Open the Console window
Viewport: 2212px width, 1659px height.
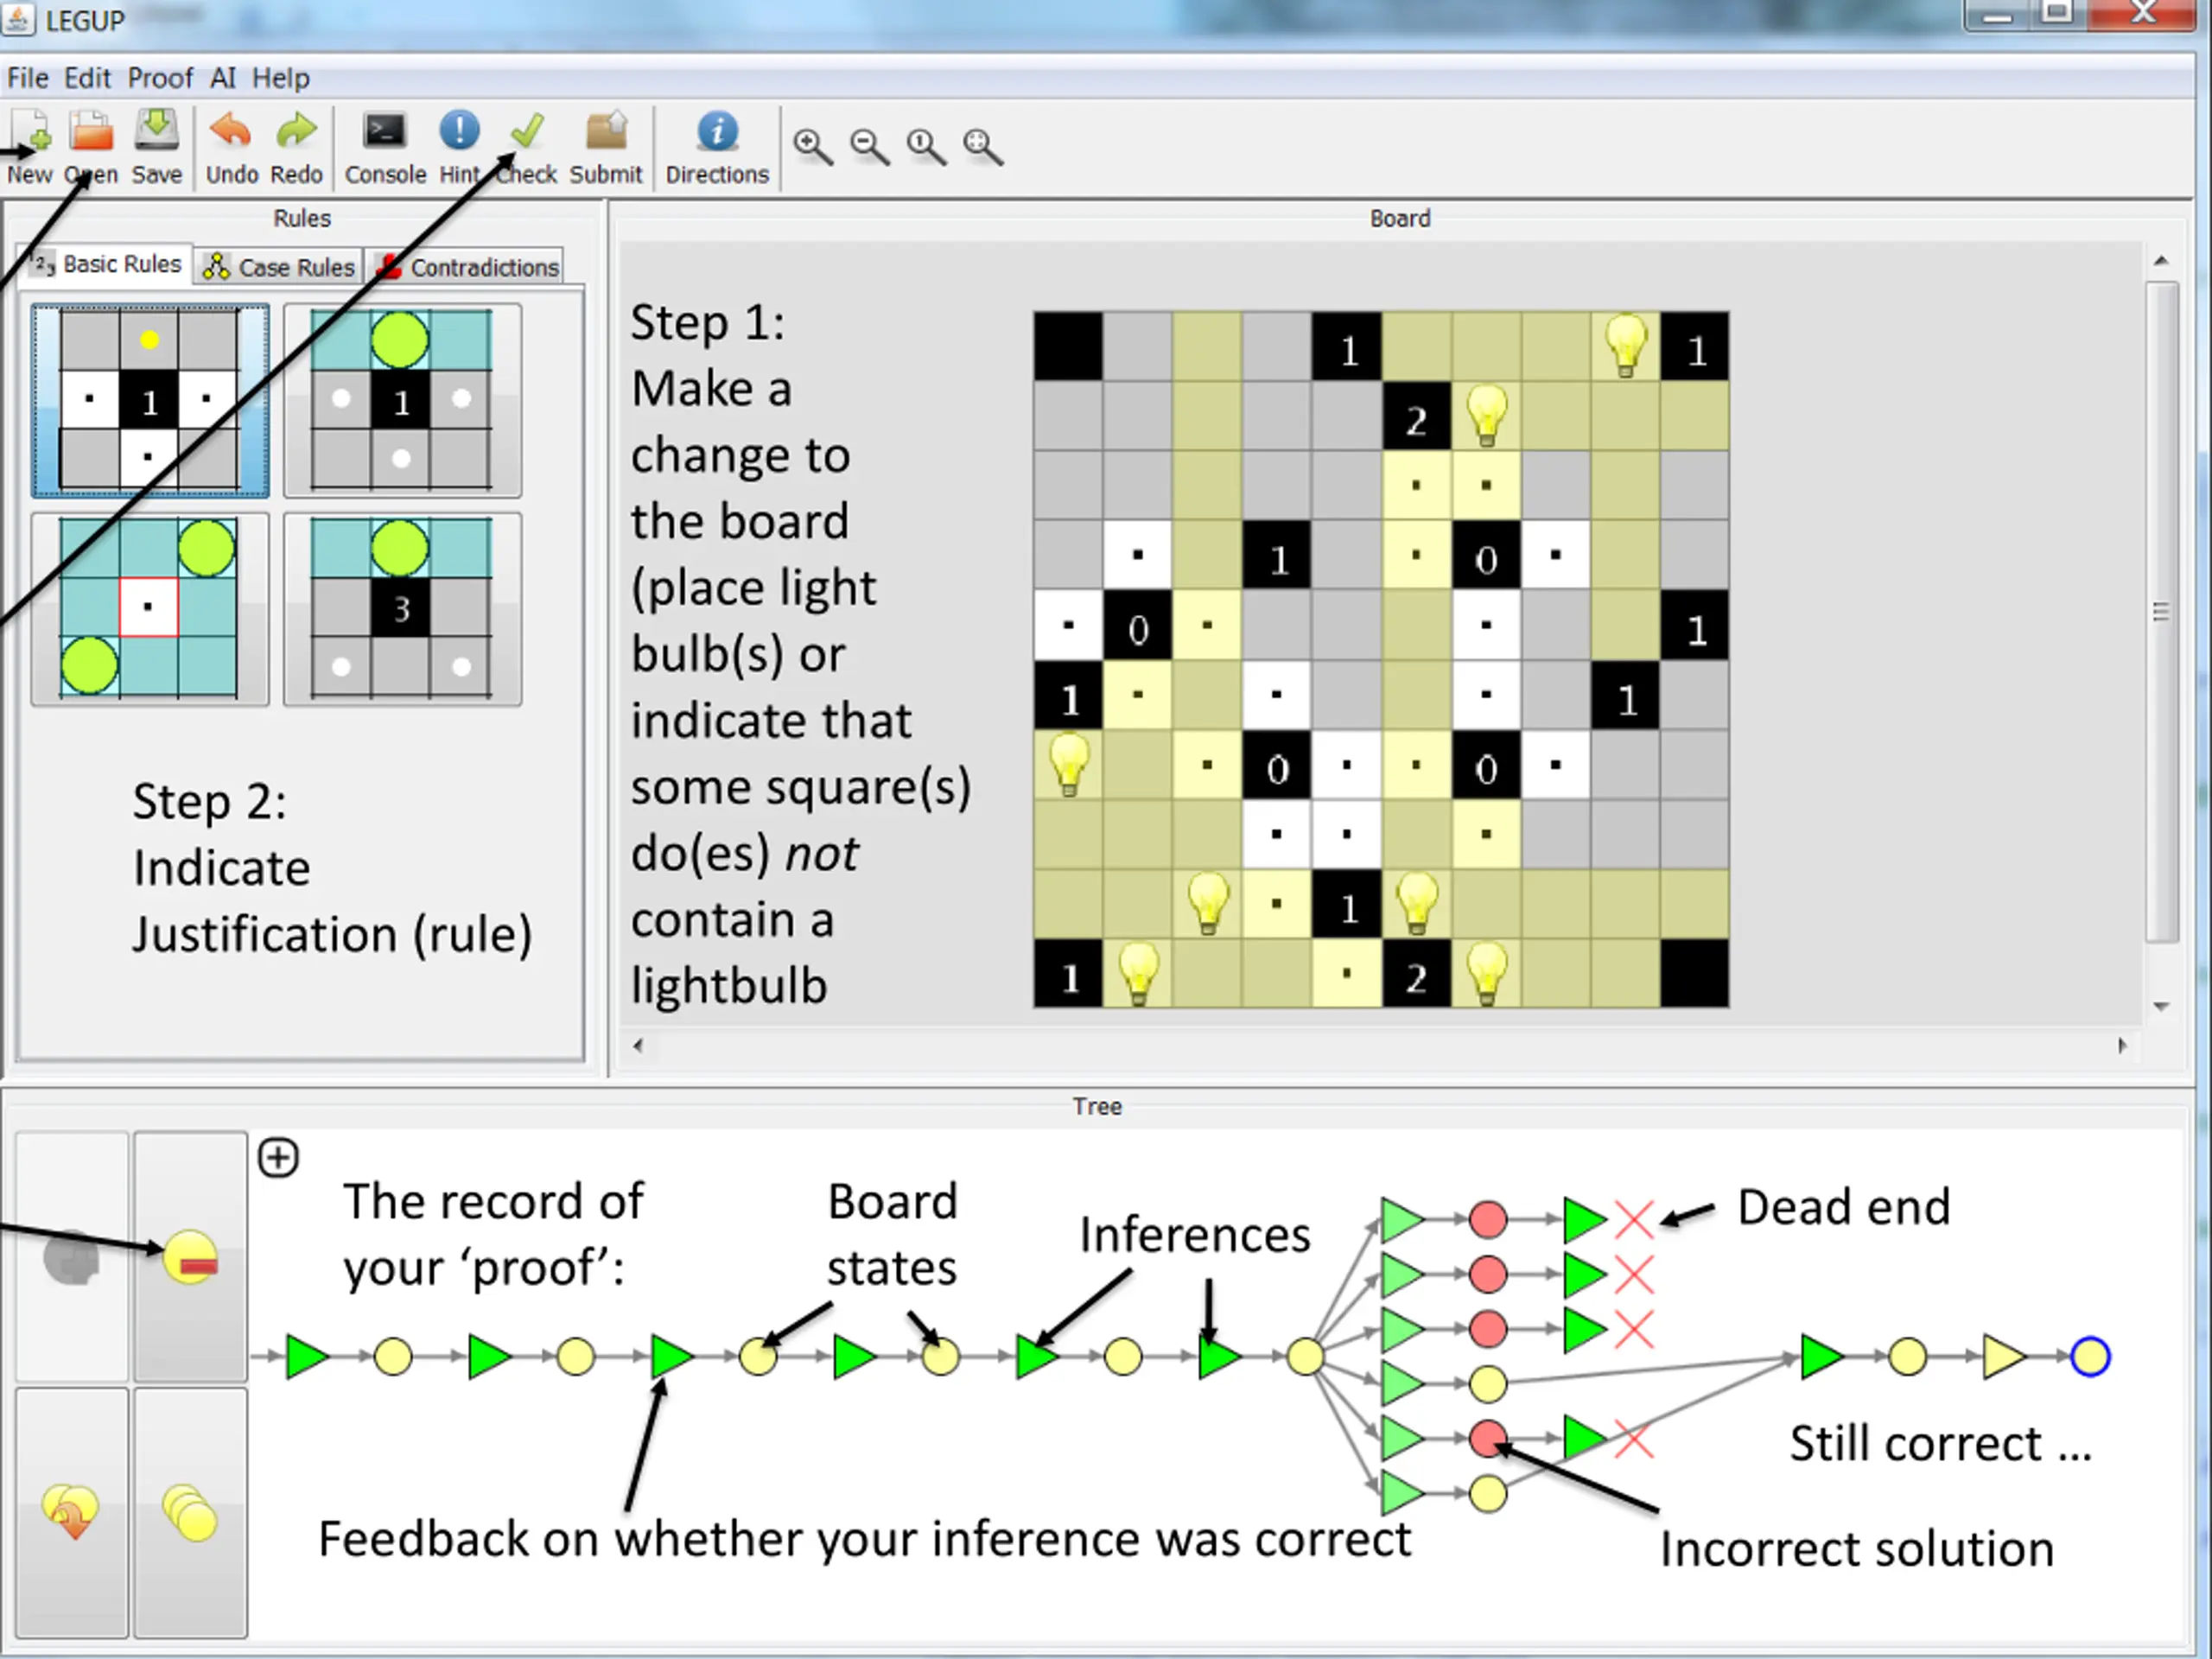385,132
